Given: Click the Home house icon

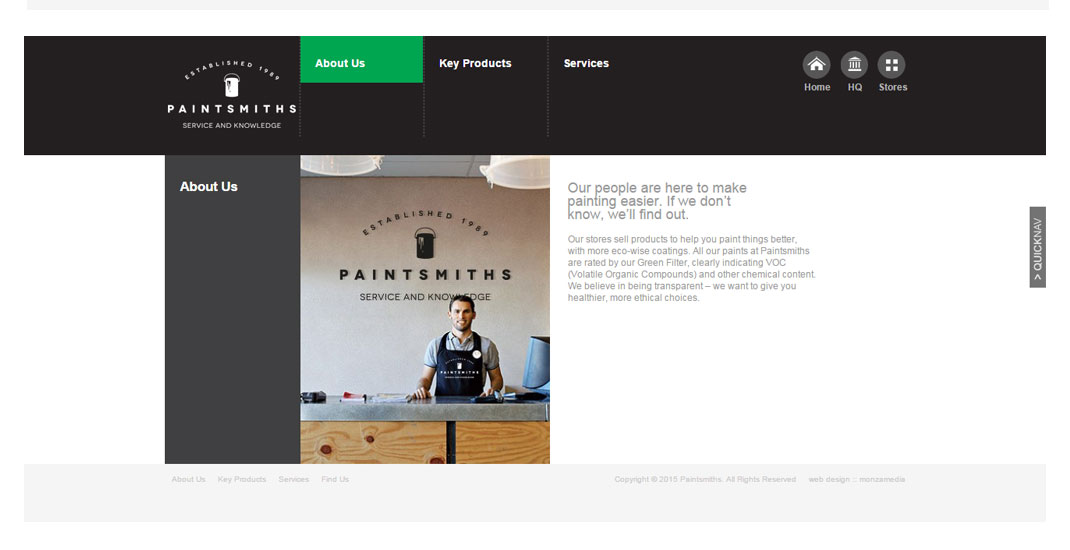Looking at the screenshot, I should tap(817, 65).
